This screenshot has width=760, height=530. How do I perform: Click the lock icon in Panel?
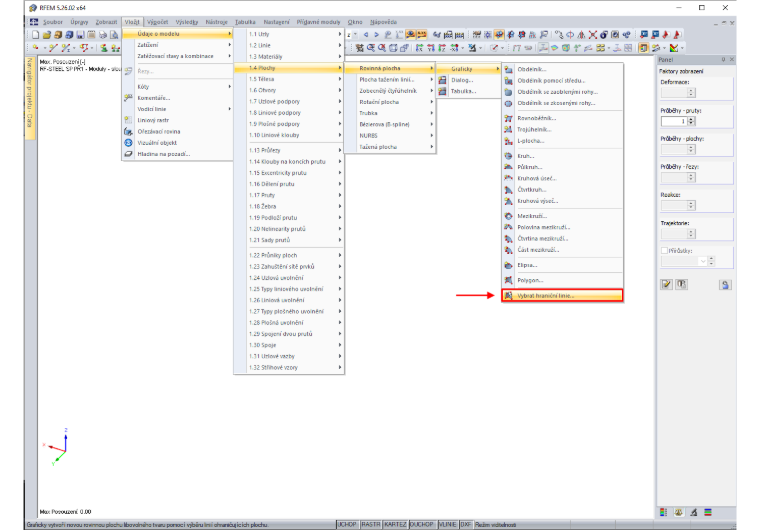pos(725,285)
